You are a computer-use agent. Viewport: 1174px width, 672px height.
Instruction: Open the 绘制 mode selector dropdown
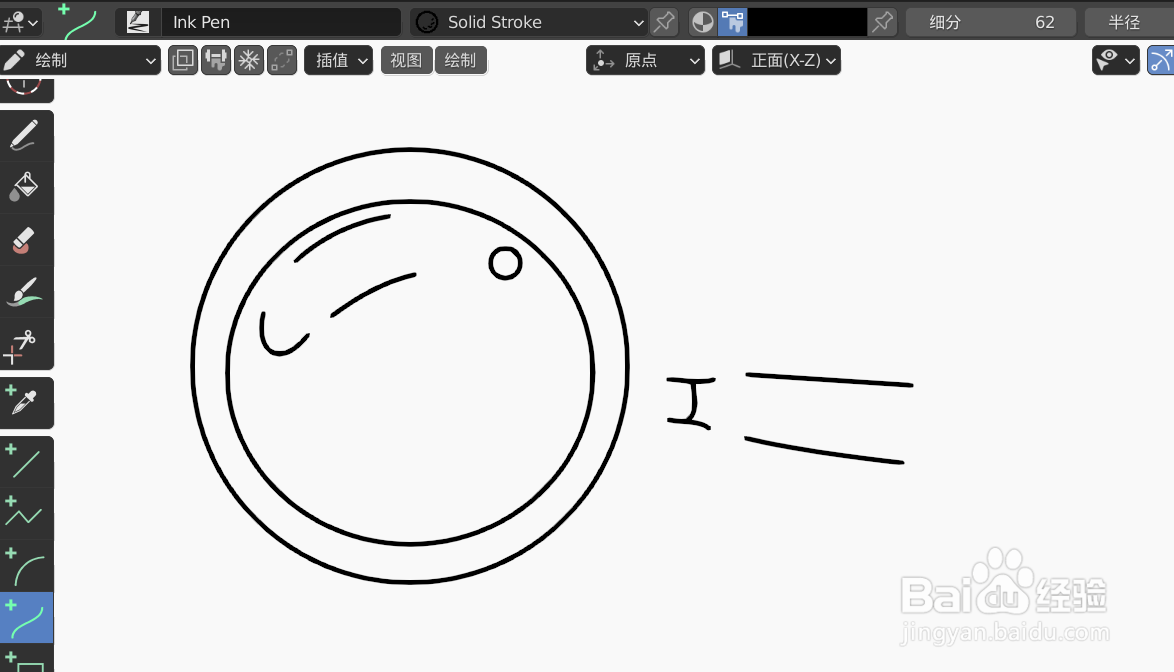click(x=80, y=60)
